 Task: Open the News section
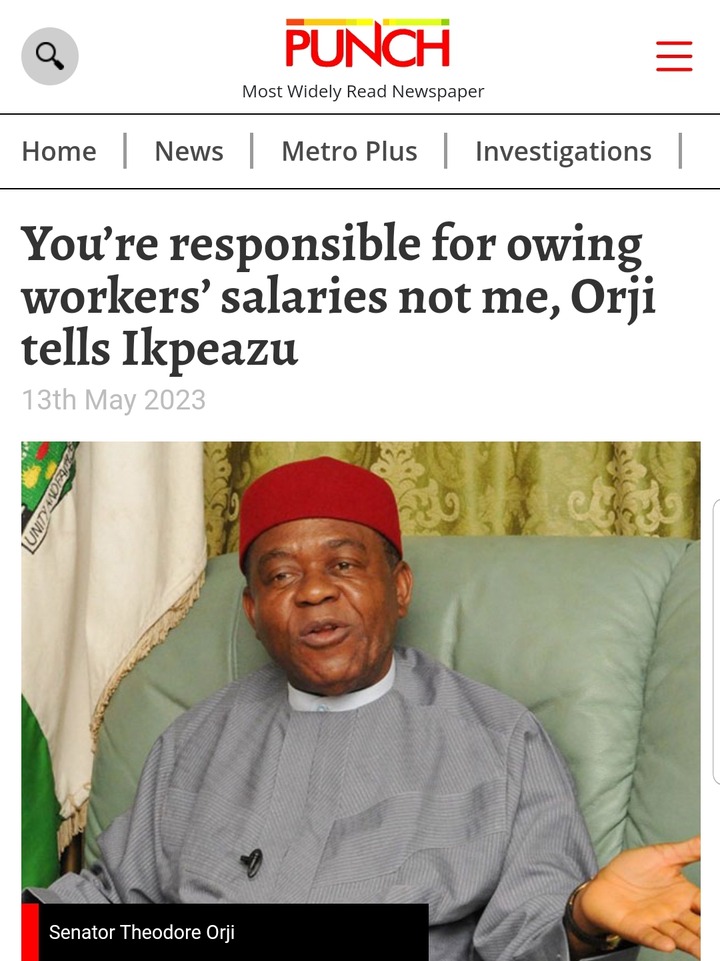pos(189,151)
